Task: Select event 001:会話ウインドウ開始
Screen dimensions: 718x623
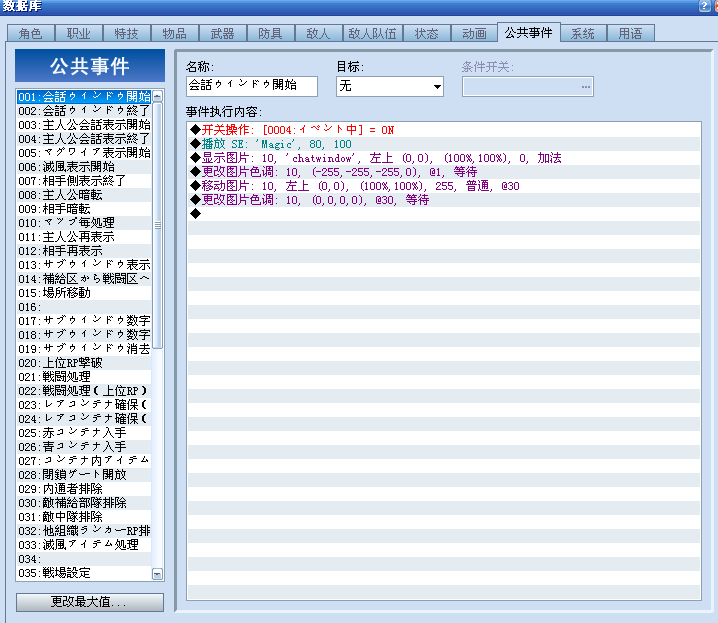Action: (84, 97)
